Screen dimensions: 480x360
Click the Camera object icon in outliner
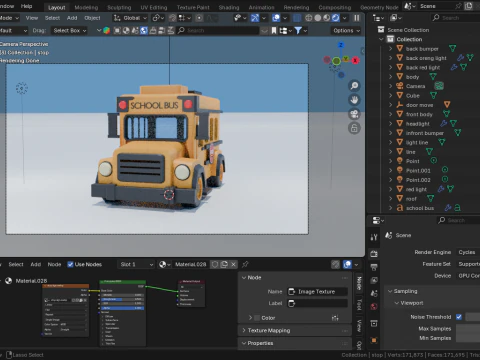[x=400, y=86]
